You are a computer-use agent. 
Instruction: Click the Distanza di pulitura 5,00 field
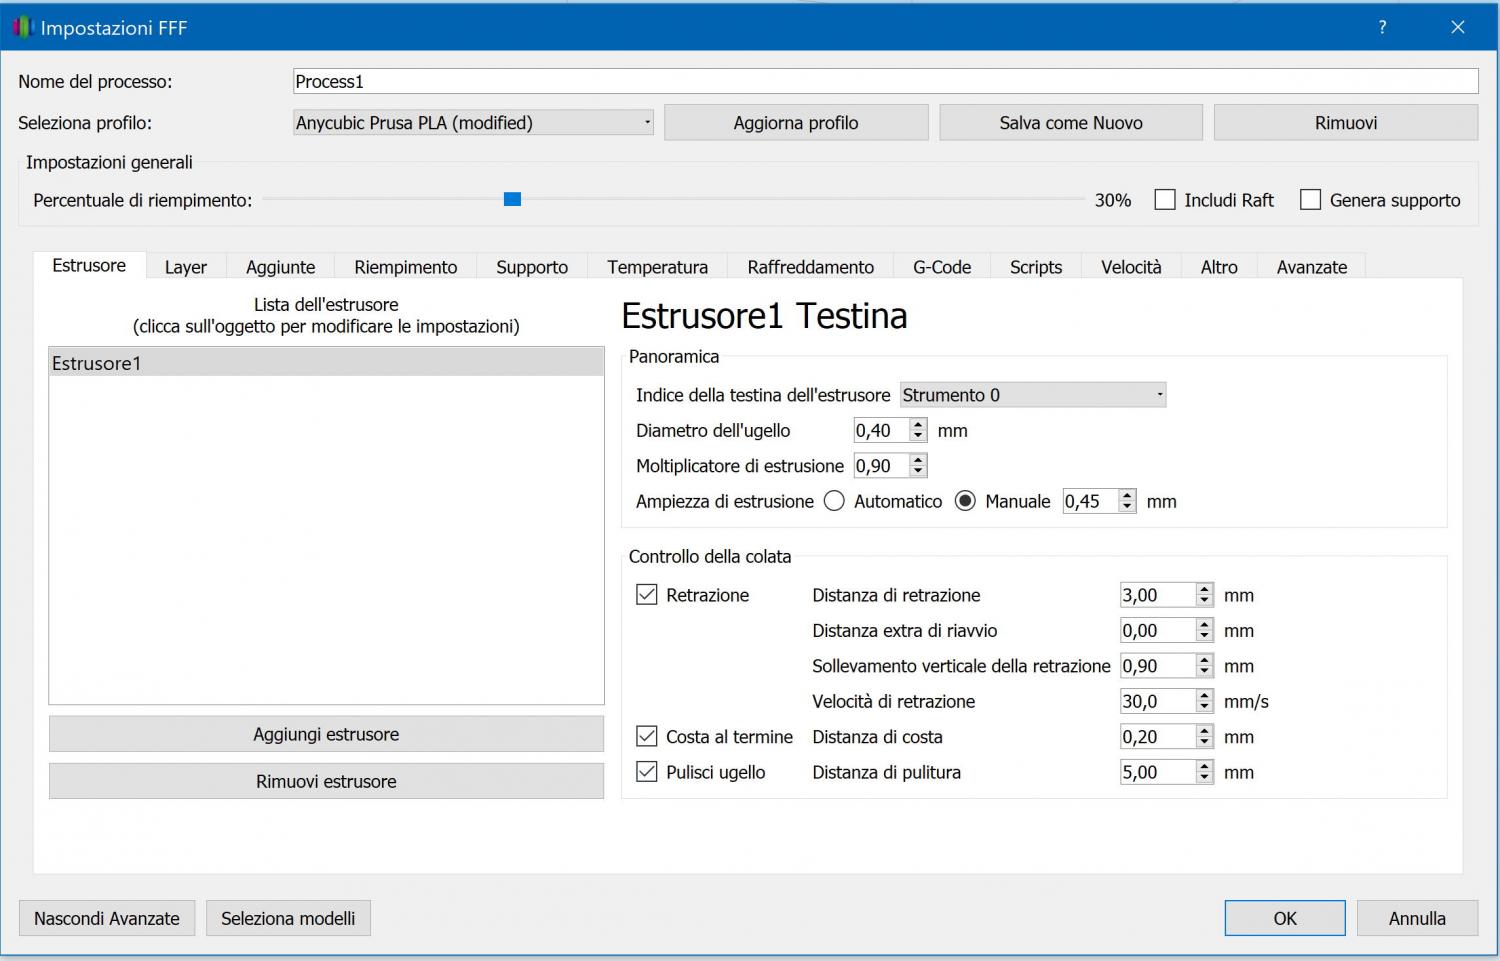click(1157, 772)
